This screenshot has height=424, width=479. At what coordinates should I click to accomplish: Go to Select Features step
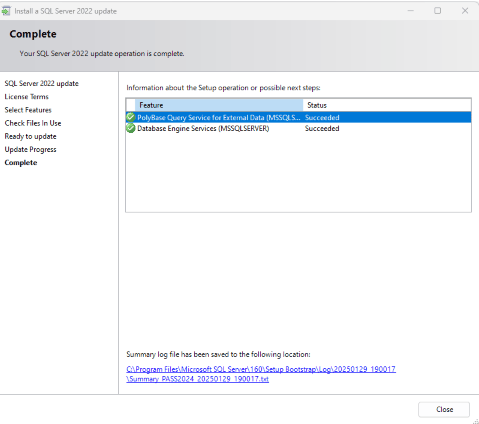click(28, 110)
